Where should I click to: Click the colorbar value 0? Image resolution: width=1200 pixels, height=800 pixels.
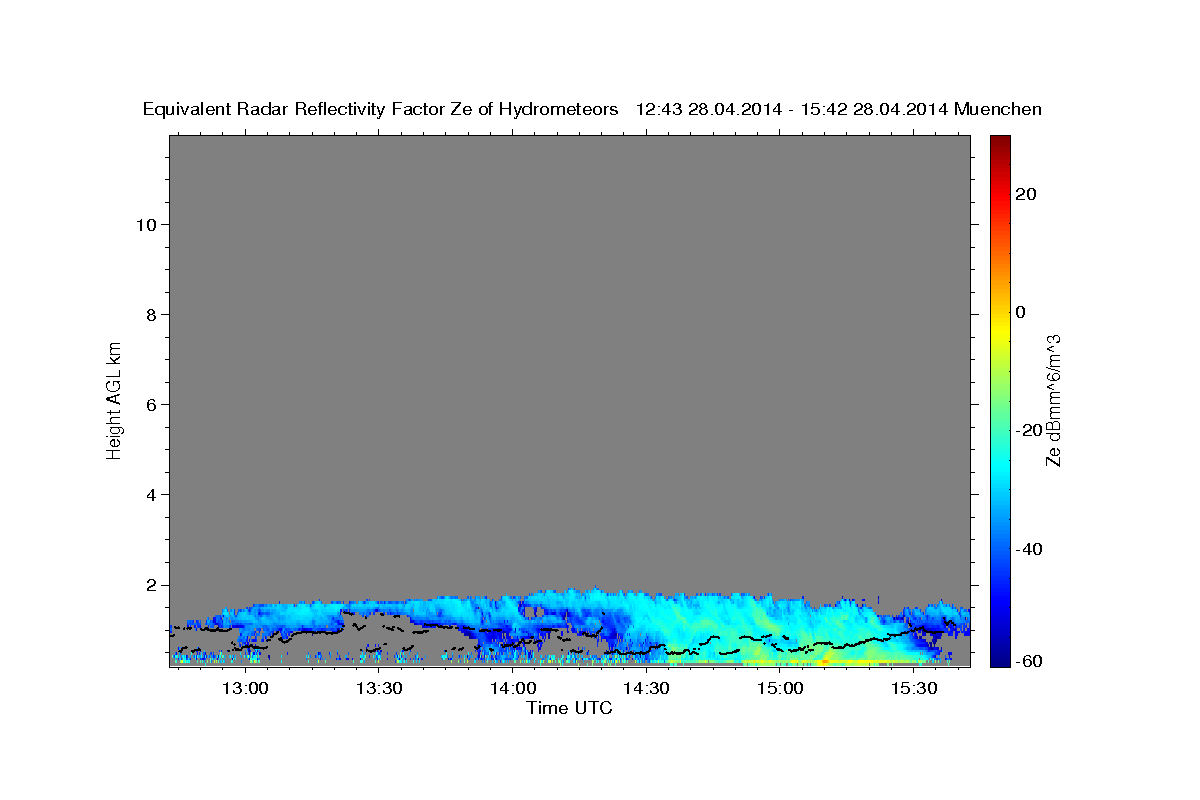(1021, 312)
